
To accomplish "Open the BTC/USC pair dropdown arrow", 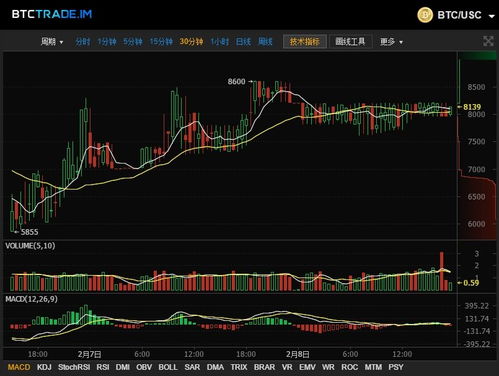I will pos(491,16).
